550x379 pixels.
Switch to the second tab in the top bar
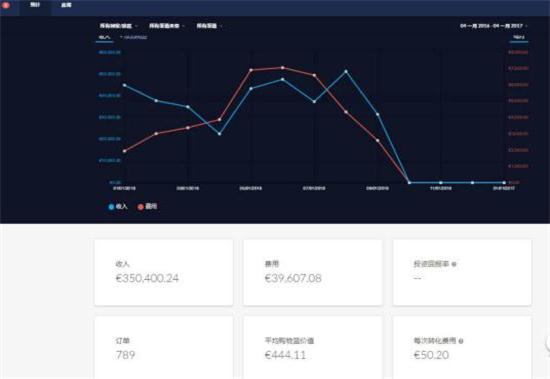[66, 5]
